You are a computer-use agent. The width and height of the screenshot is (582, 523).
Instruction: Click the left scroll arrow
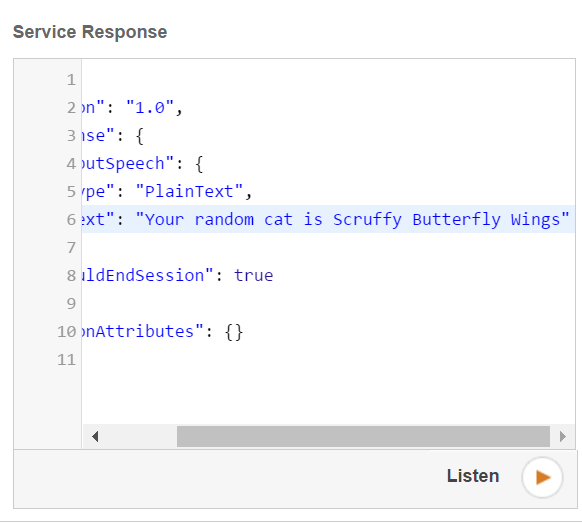95,437
